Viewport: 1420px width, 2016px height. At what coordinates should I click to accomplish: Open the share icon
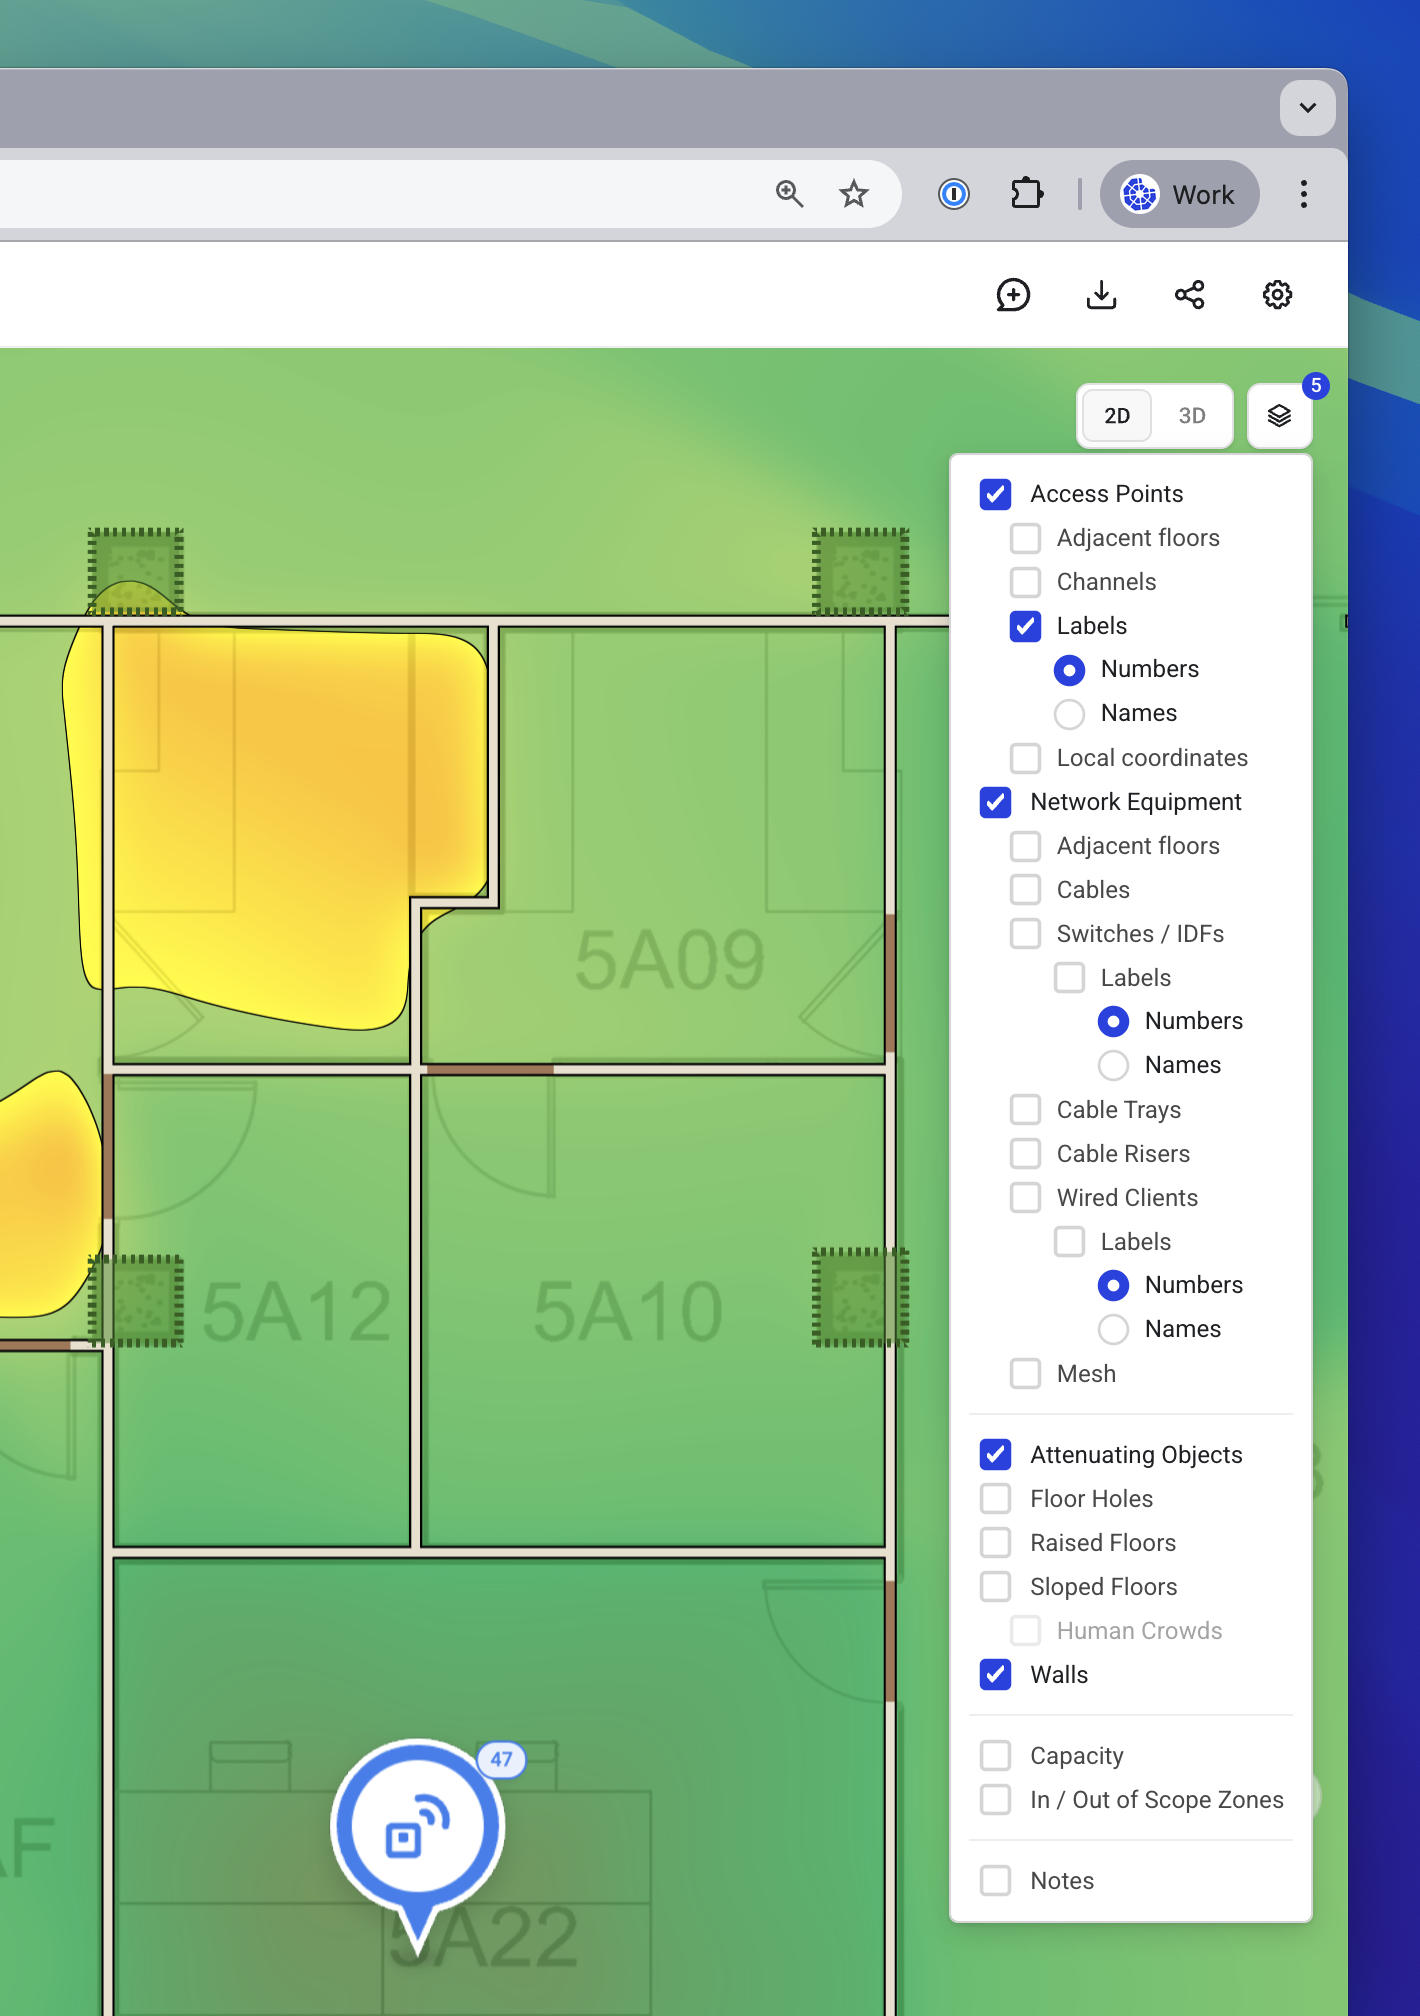tap(1189, 295)
